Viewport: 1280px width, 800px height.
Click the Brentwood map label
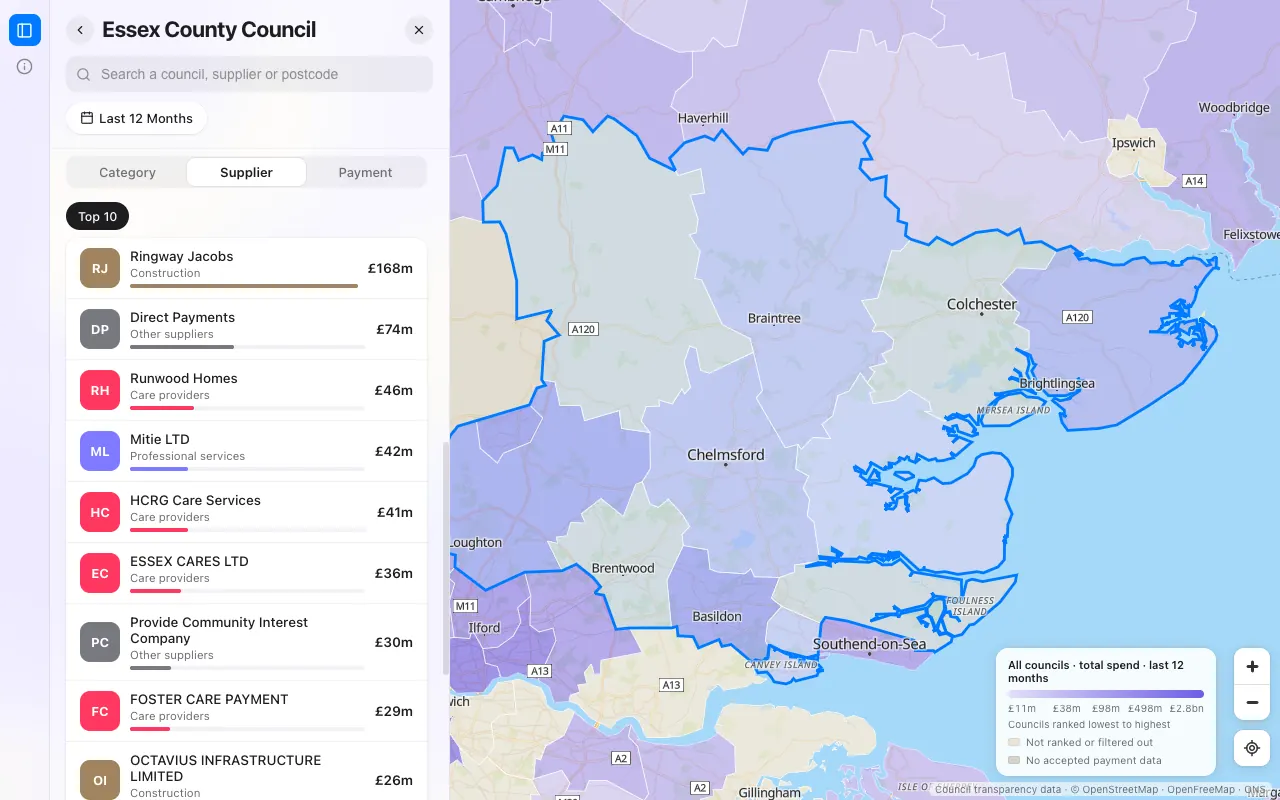pyautogui.click(x=623, y=568)
